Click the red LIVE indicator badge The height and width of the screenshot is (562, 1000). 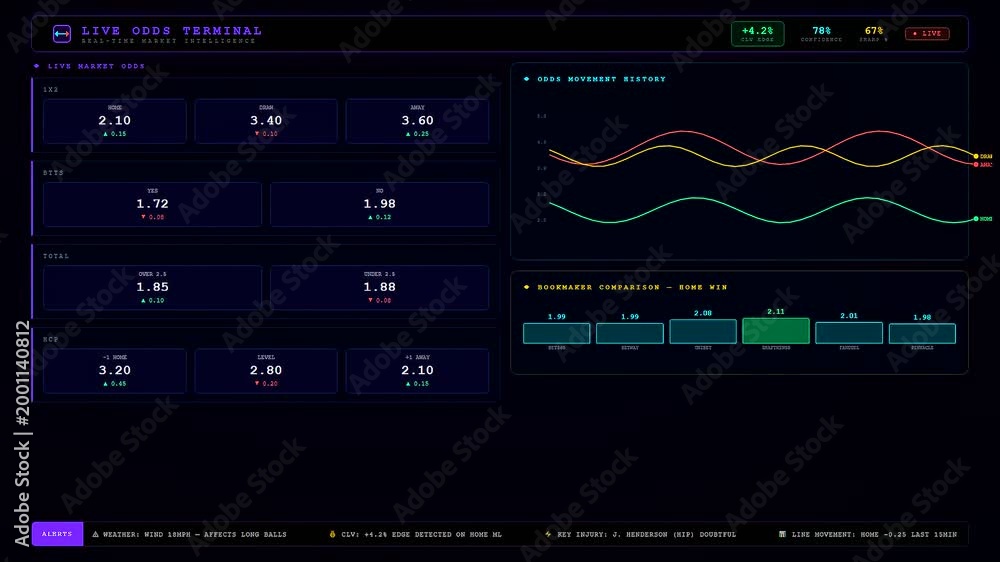click(927, 34)
